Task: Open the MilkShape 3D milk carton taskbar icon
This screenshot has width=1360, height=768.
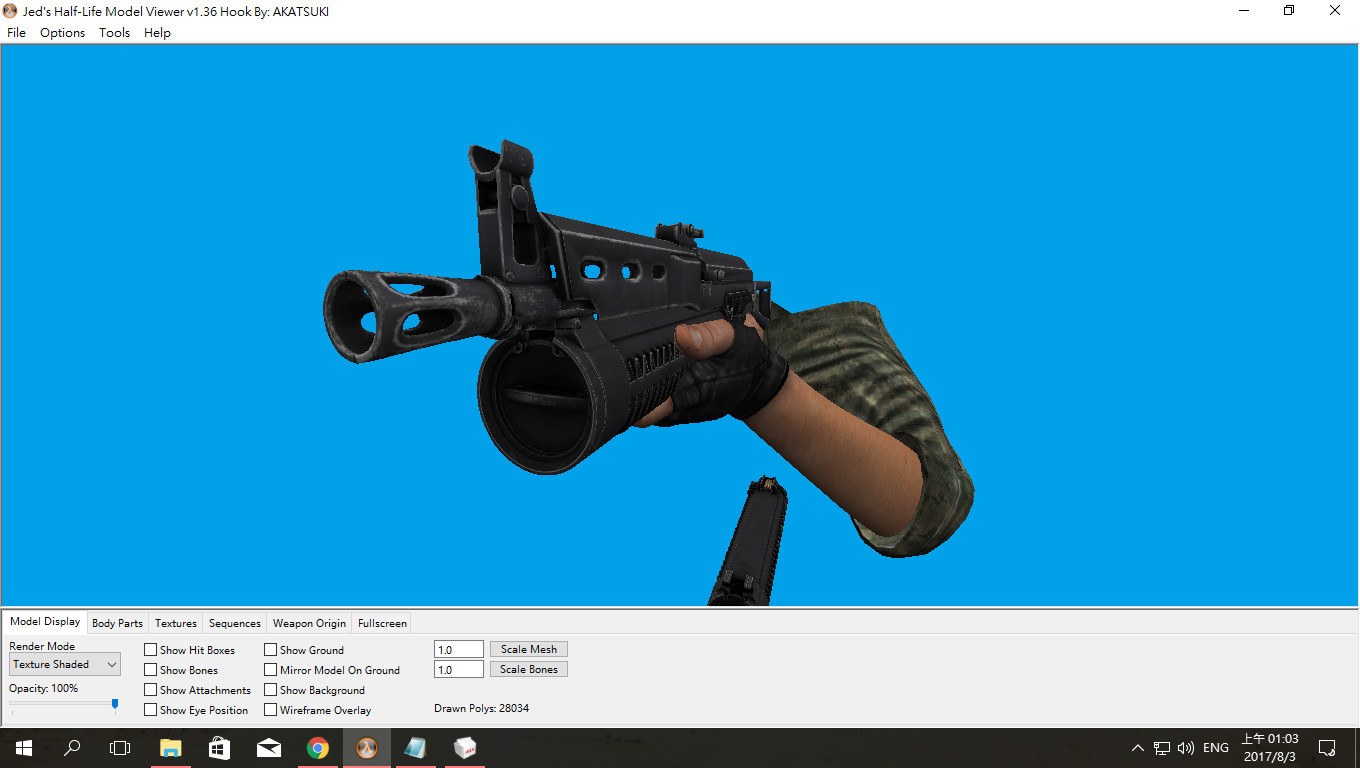Action: [x=464, y=747]
